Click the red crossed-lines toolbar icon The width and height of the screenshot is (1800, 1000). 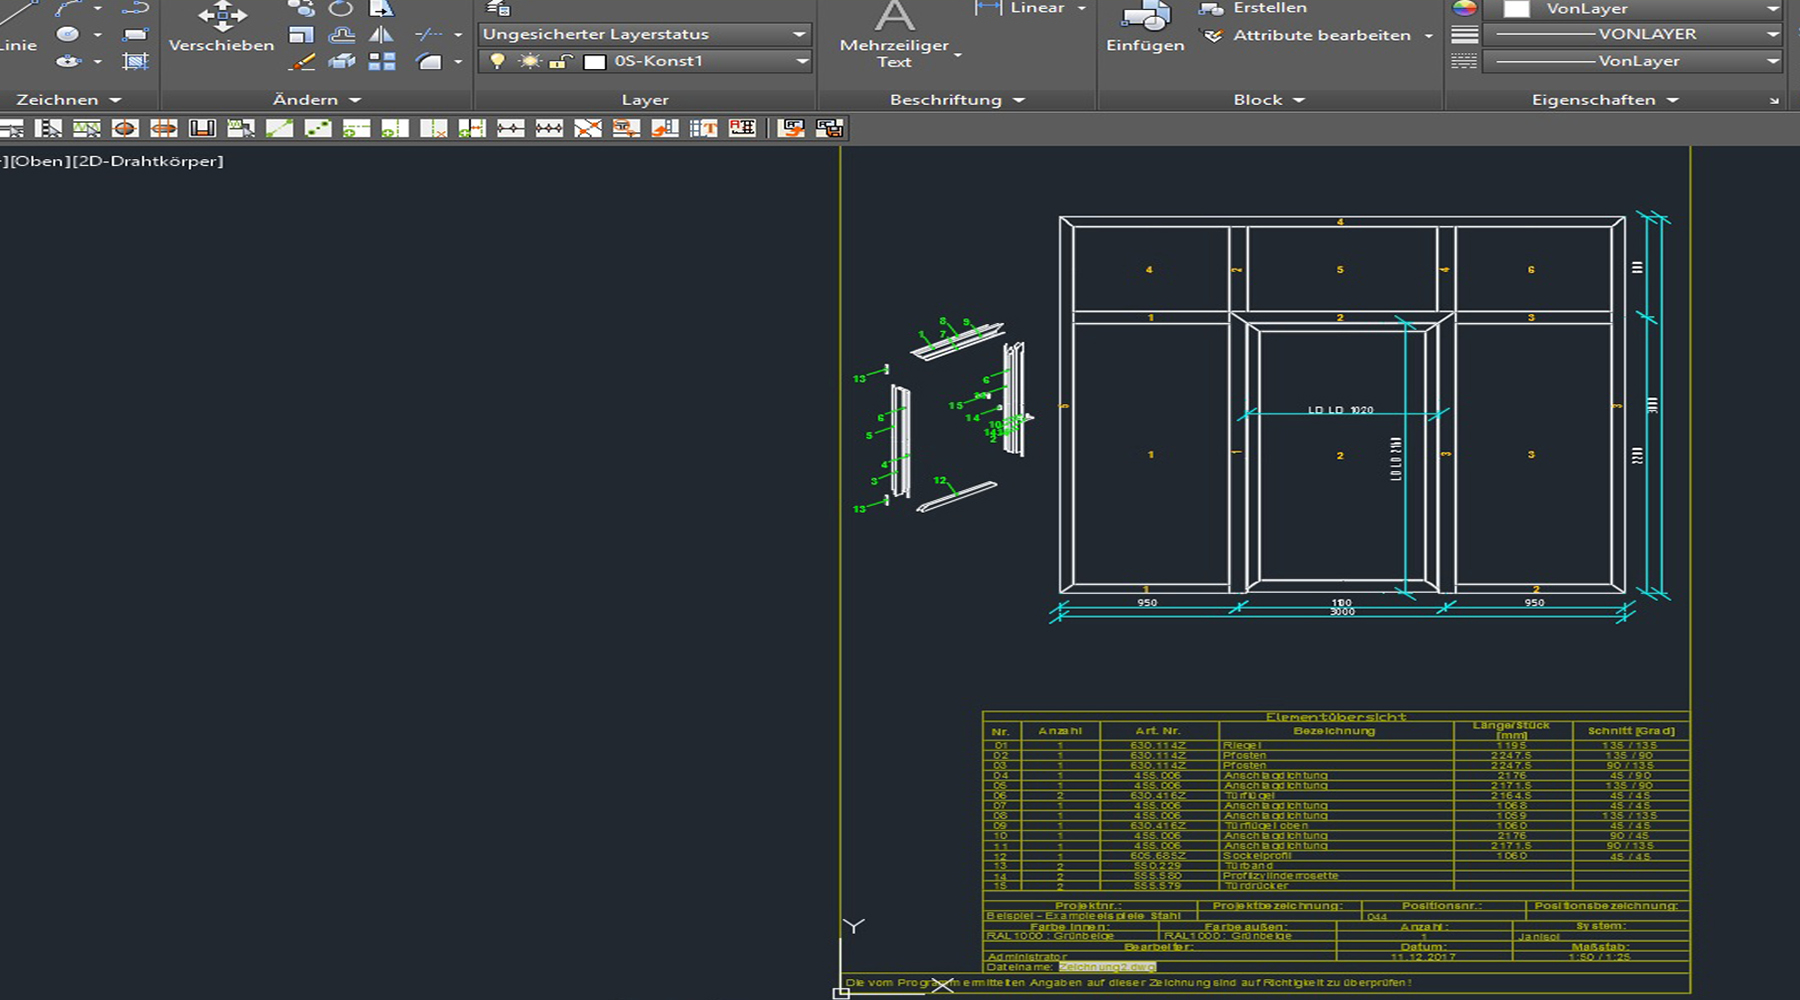[x=588, y=128]
